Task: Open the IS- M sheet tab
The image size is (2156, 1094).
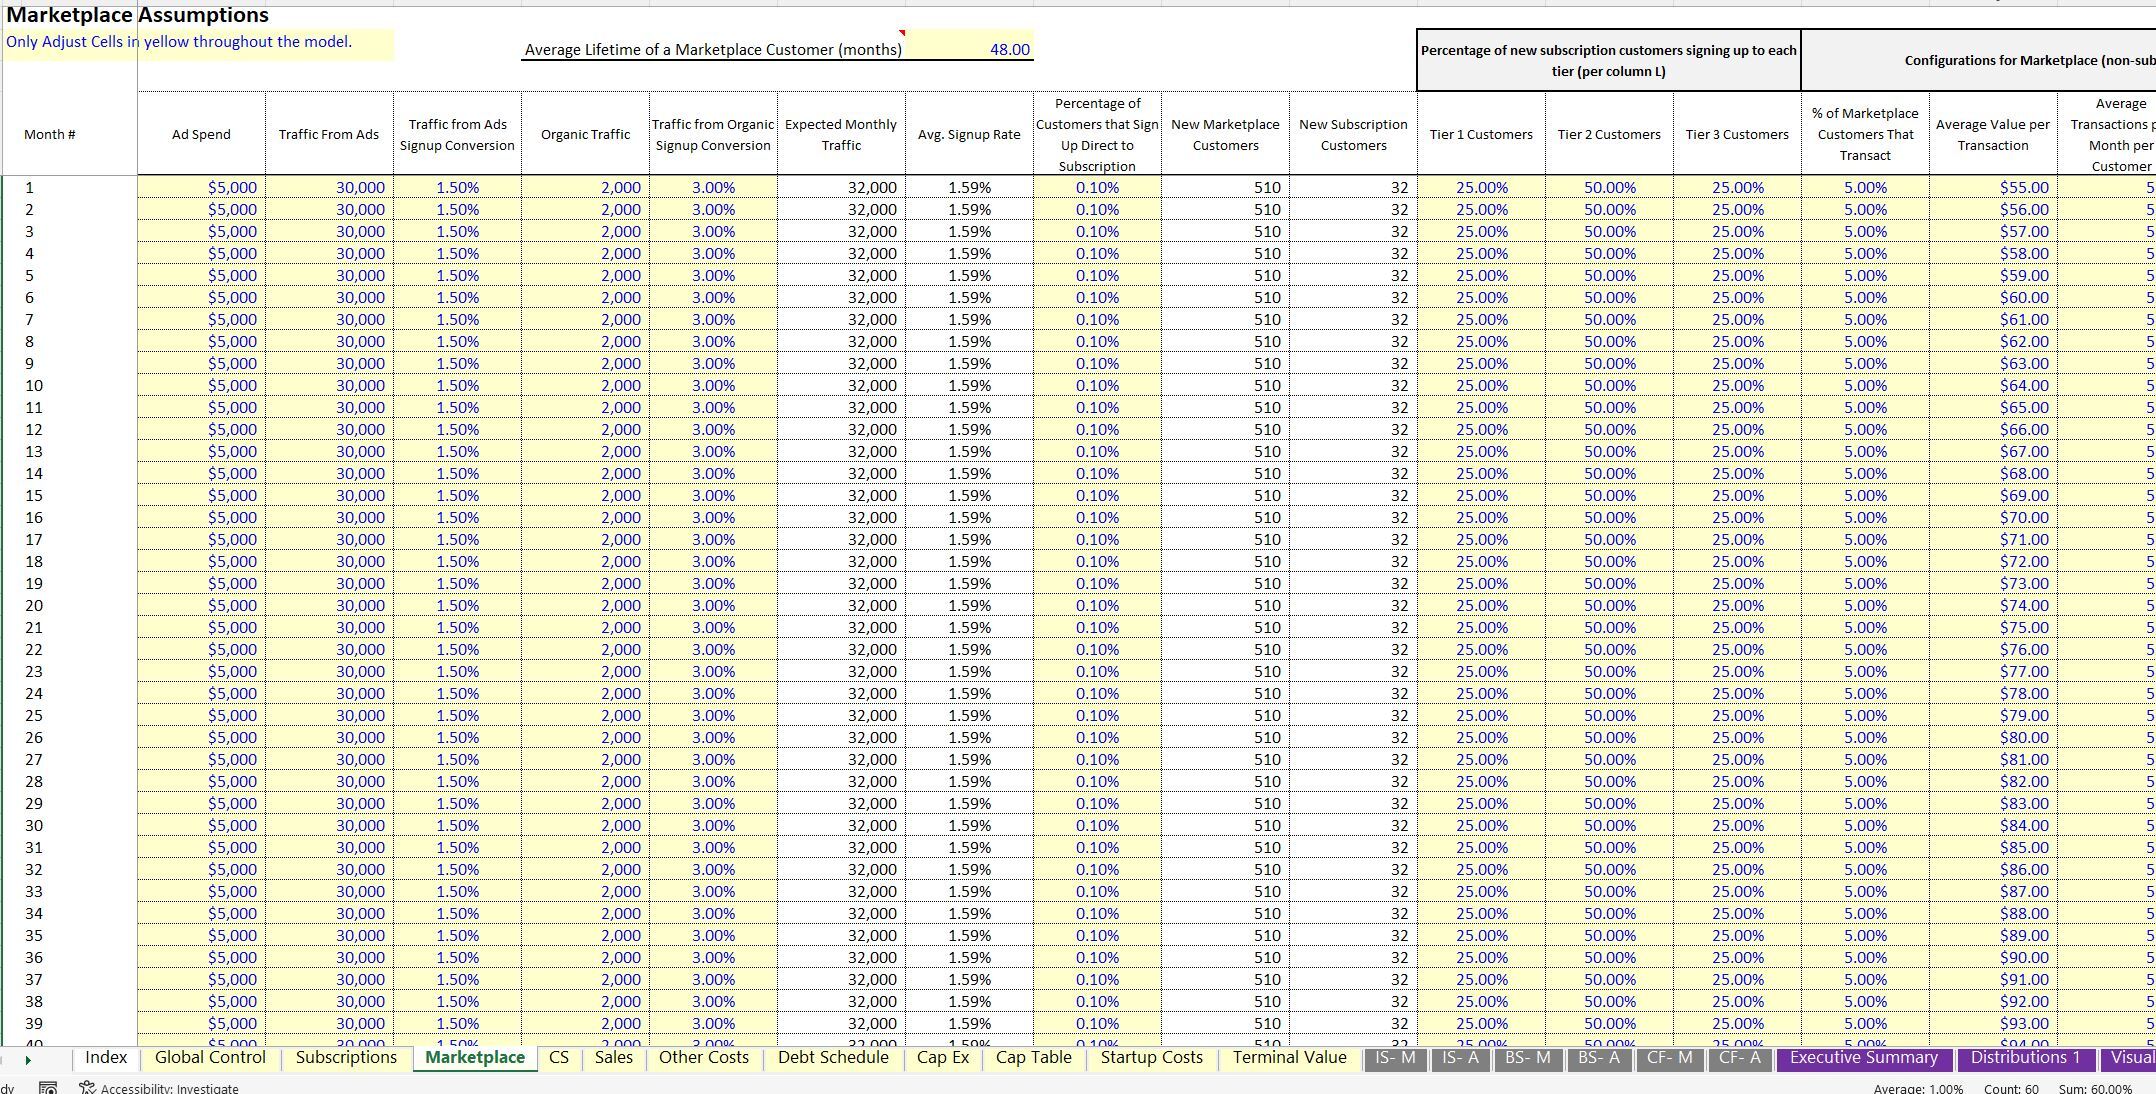Action: (1396, 1058)
